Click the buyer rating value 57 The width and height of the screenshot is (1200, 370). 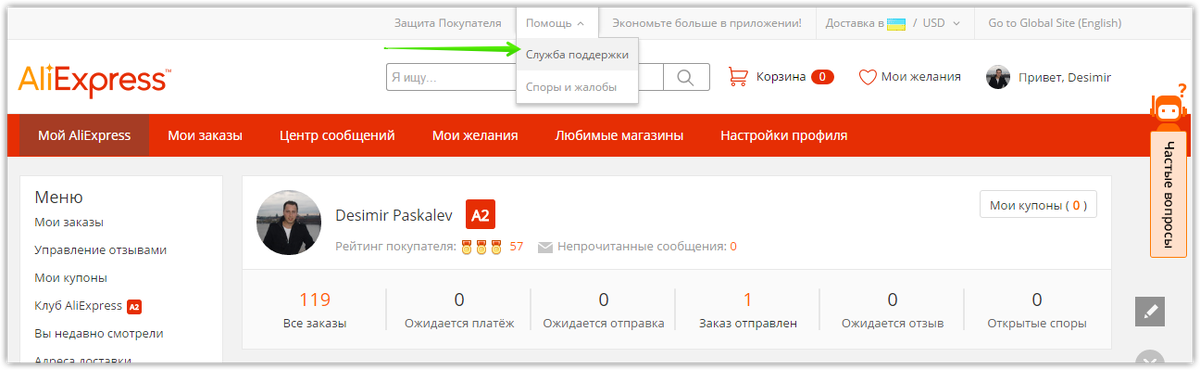(516, 246)
